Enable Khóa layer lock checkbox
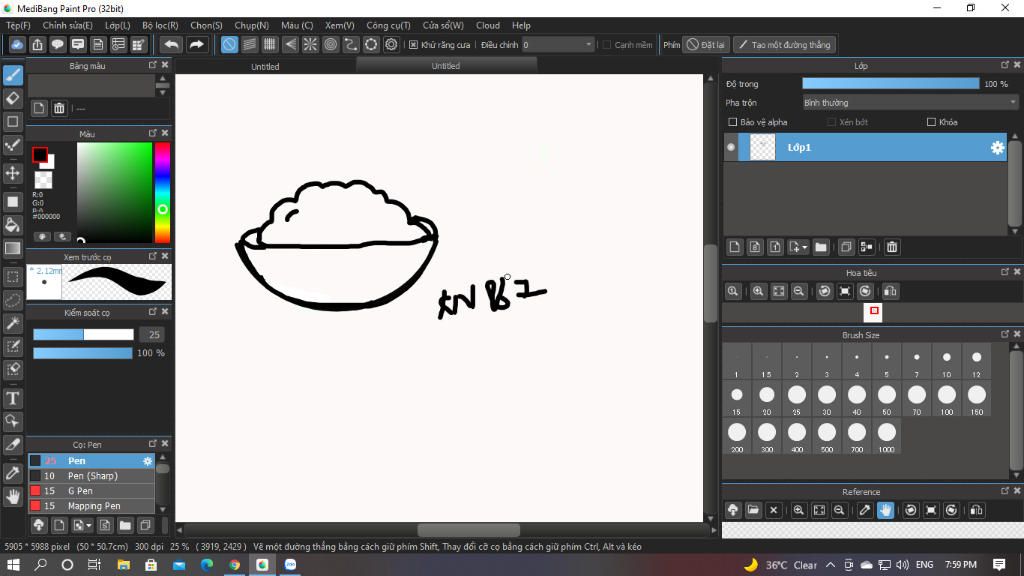Image resolution: width=1024 pixels, height=576 pixels. 931,122
